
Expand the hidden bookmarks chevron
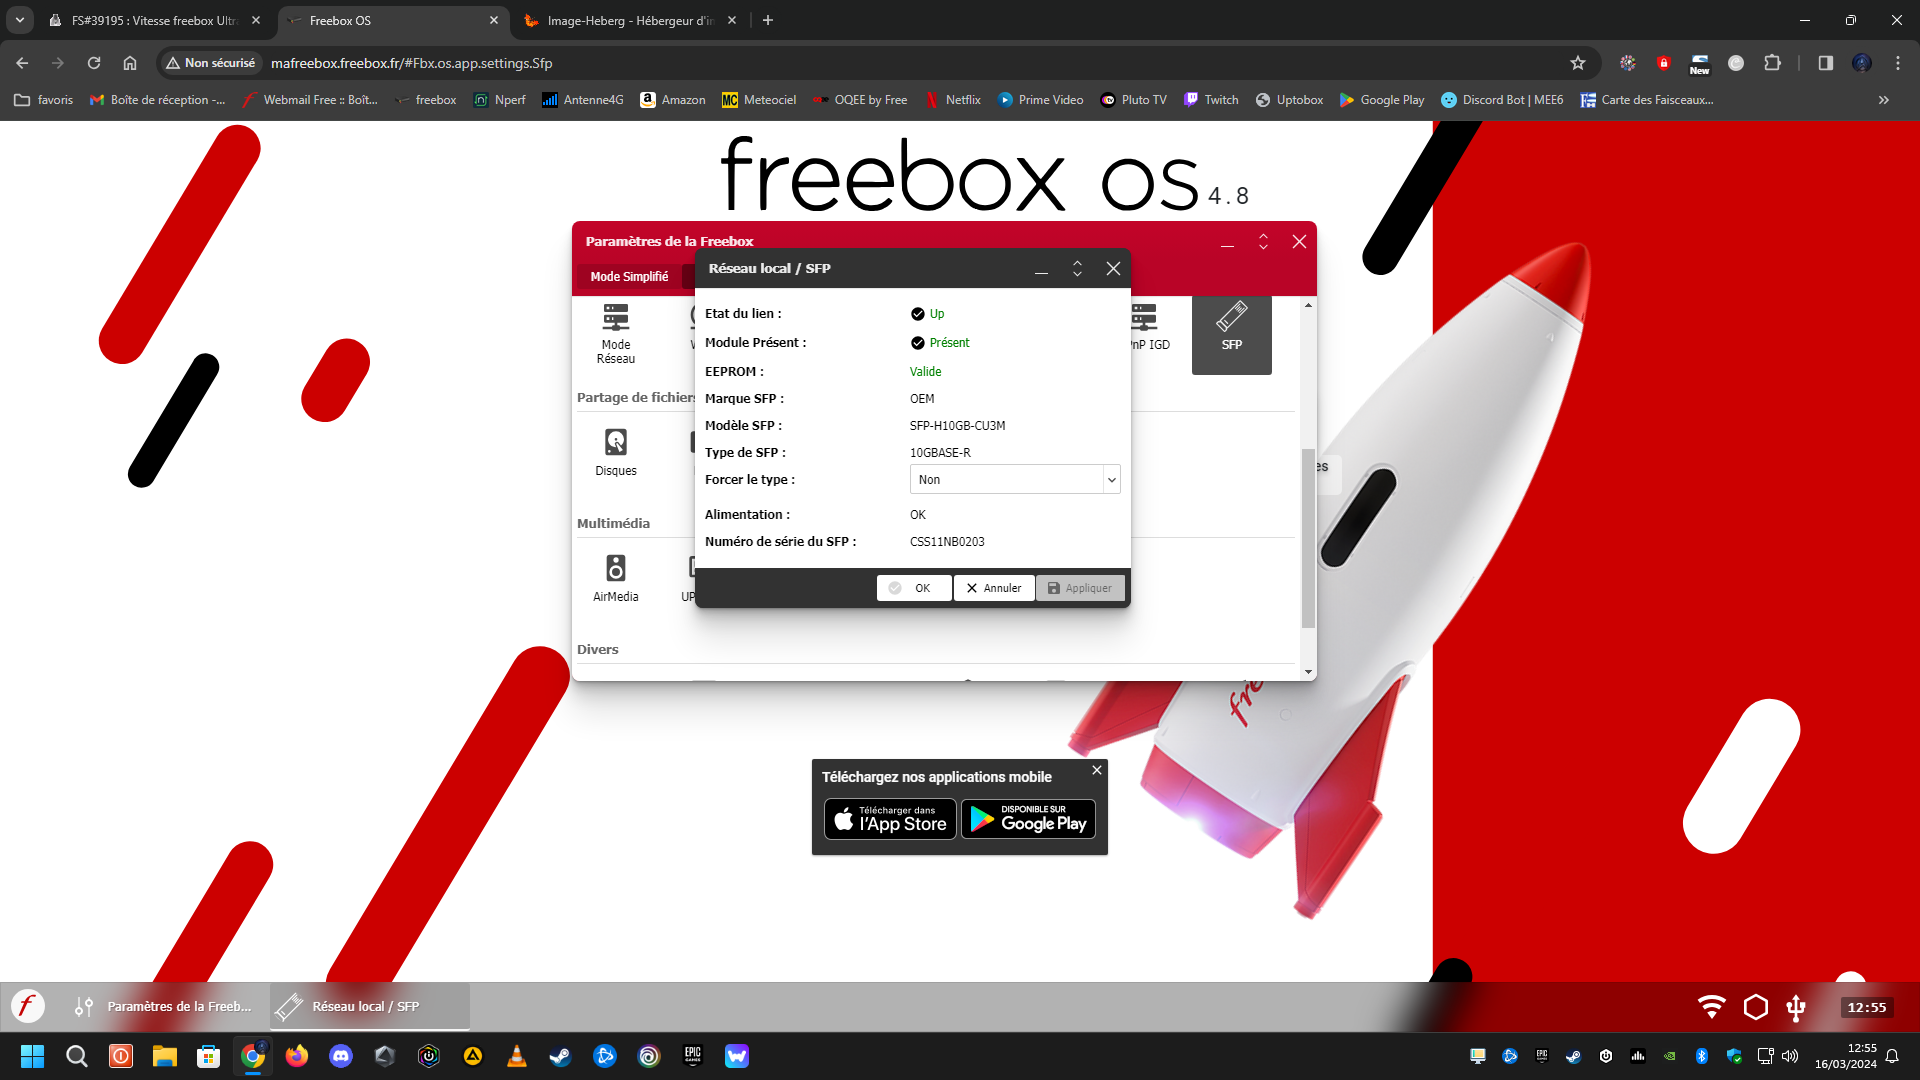[x=1884, y=100]
